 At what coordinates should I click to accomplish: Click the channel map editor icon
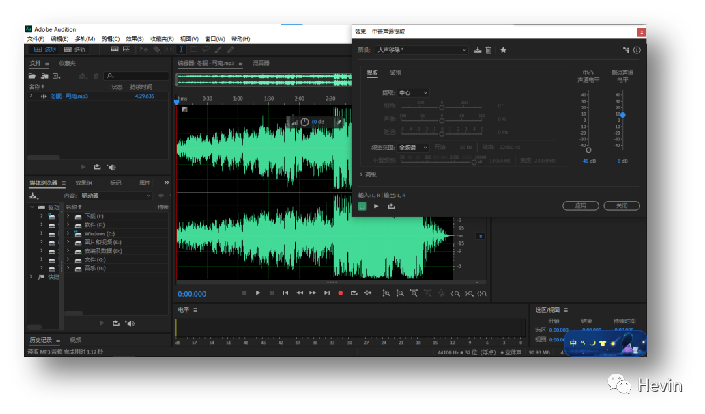coord(626,50)
